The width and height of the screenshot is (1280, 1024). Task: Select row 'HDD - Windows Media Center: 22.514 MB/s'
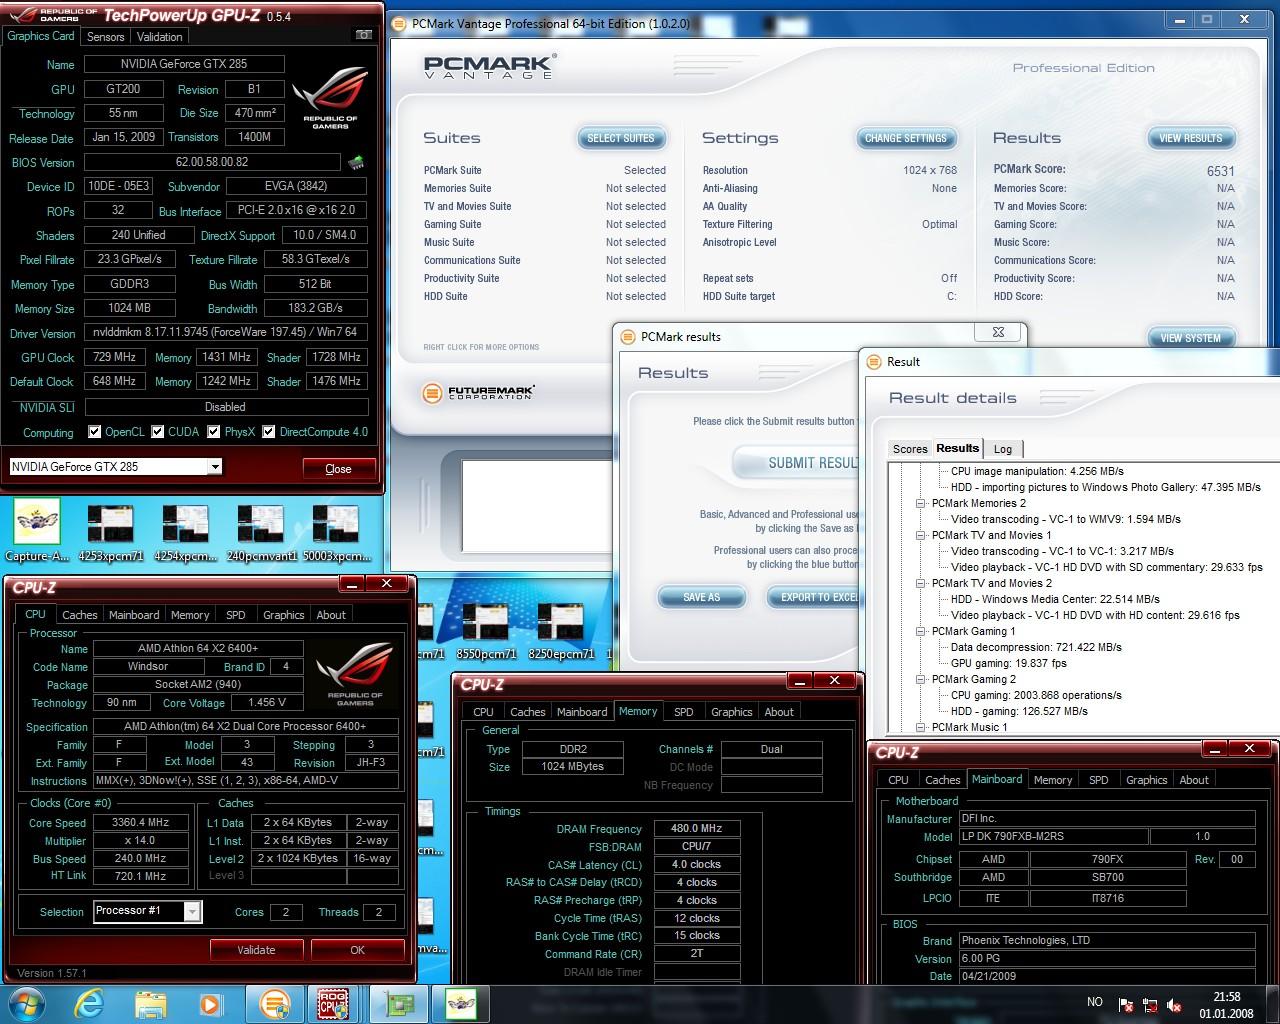click(1055, 599)
